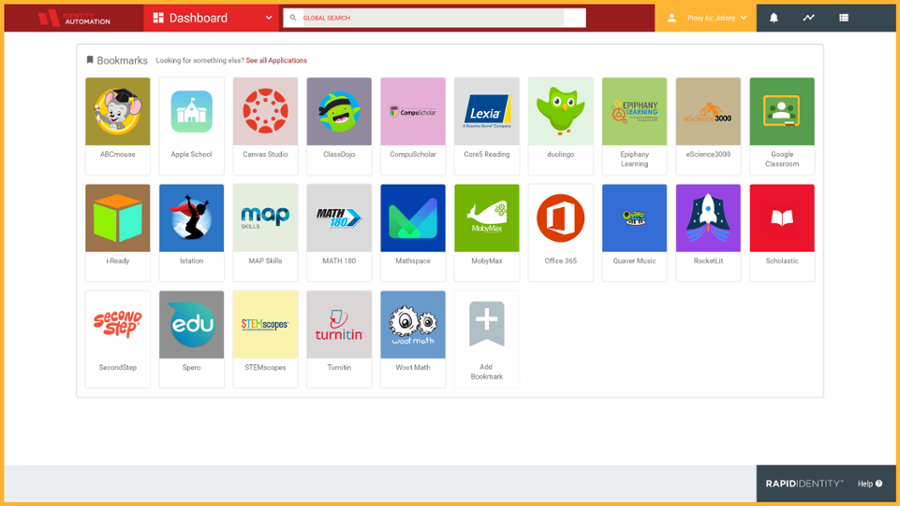Click Add Bookmark plus tile
Viewport: 900px width, 506px height.
pyautogui.click(x=487, y=339)
